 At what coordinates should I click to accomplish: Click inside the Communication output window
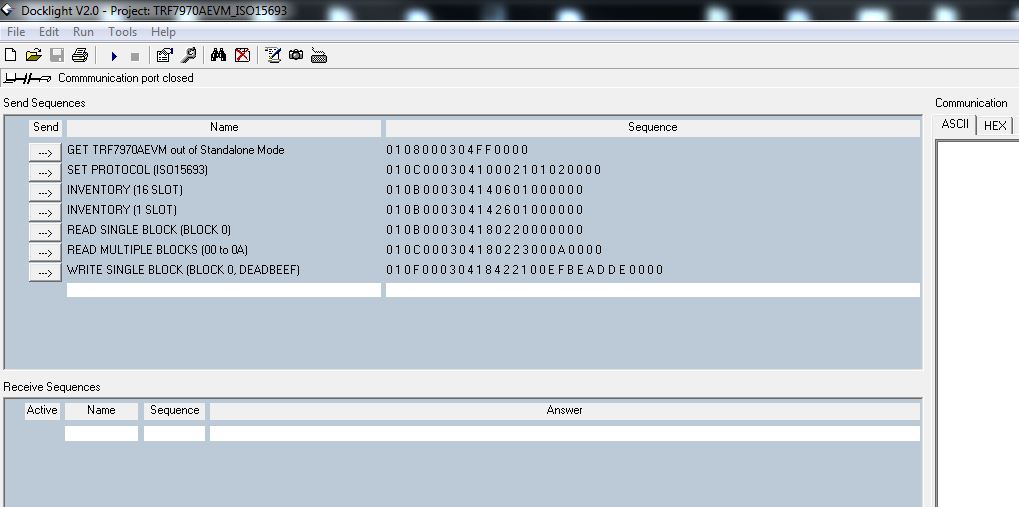pos(977,323)
